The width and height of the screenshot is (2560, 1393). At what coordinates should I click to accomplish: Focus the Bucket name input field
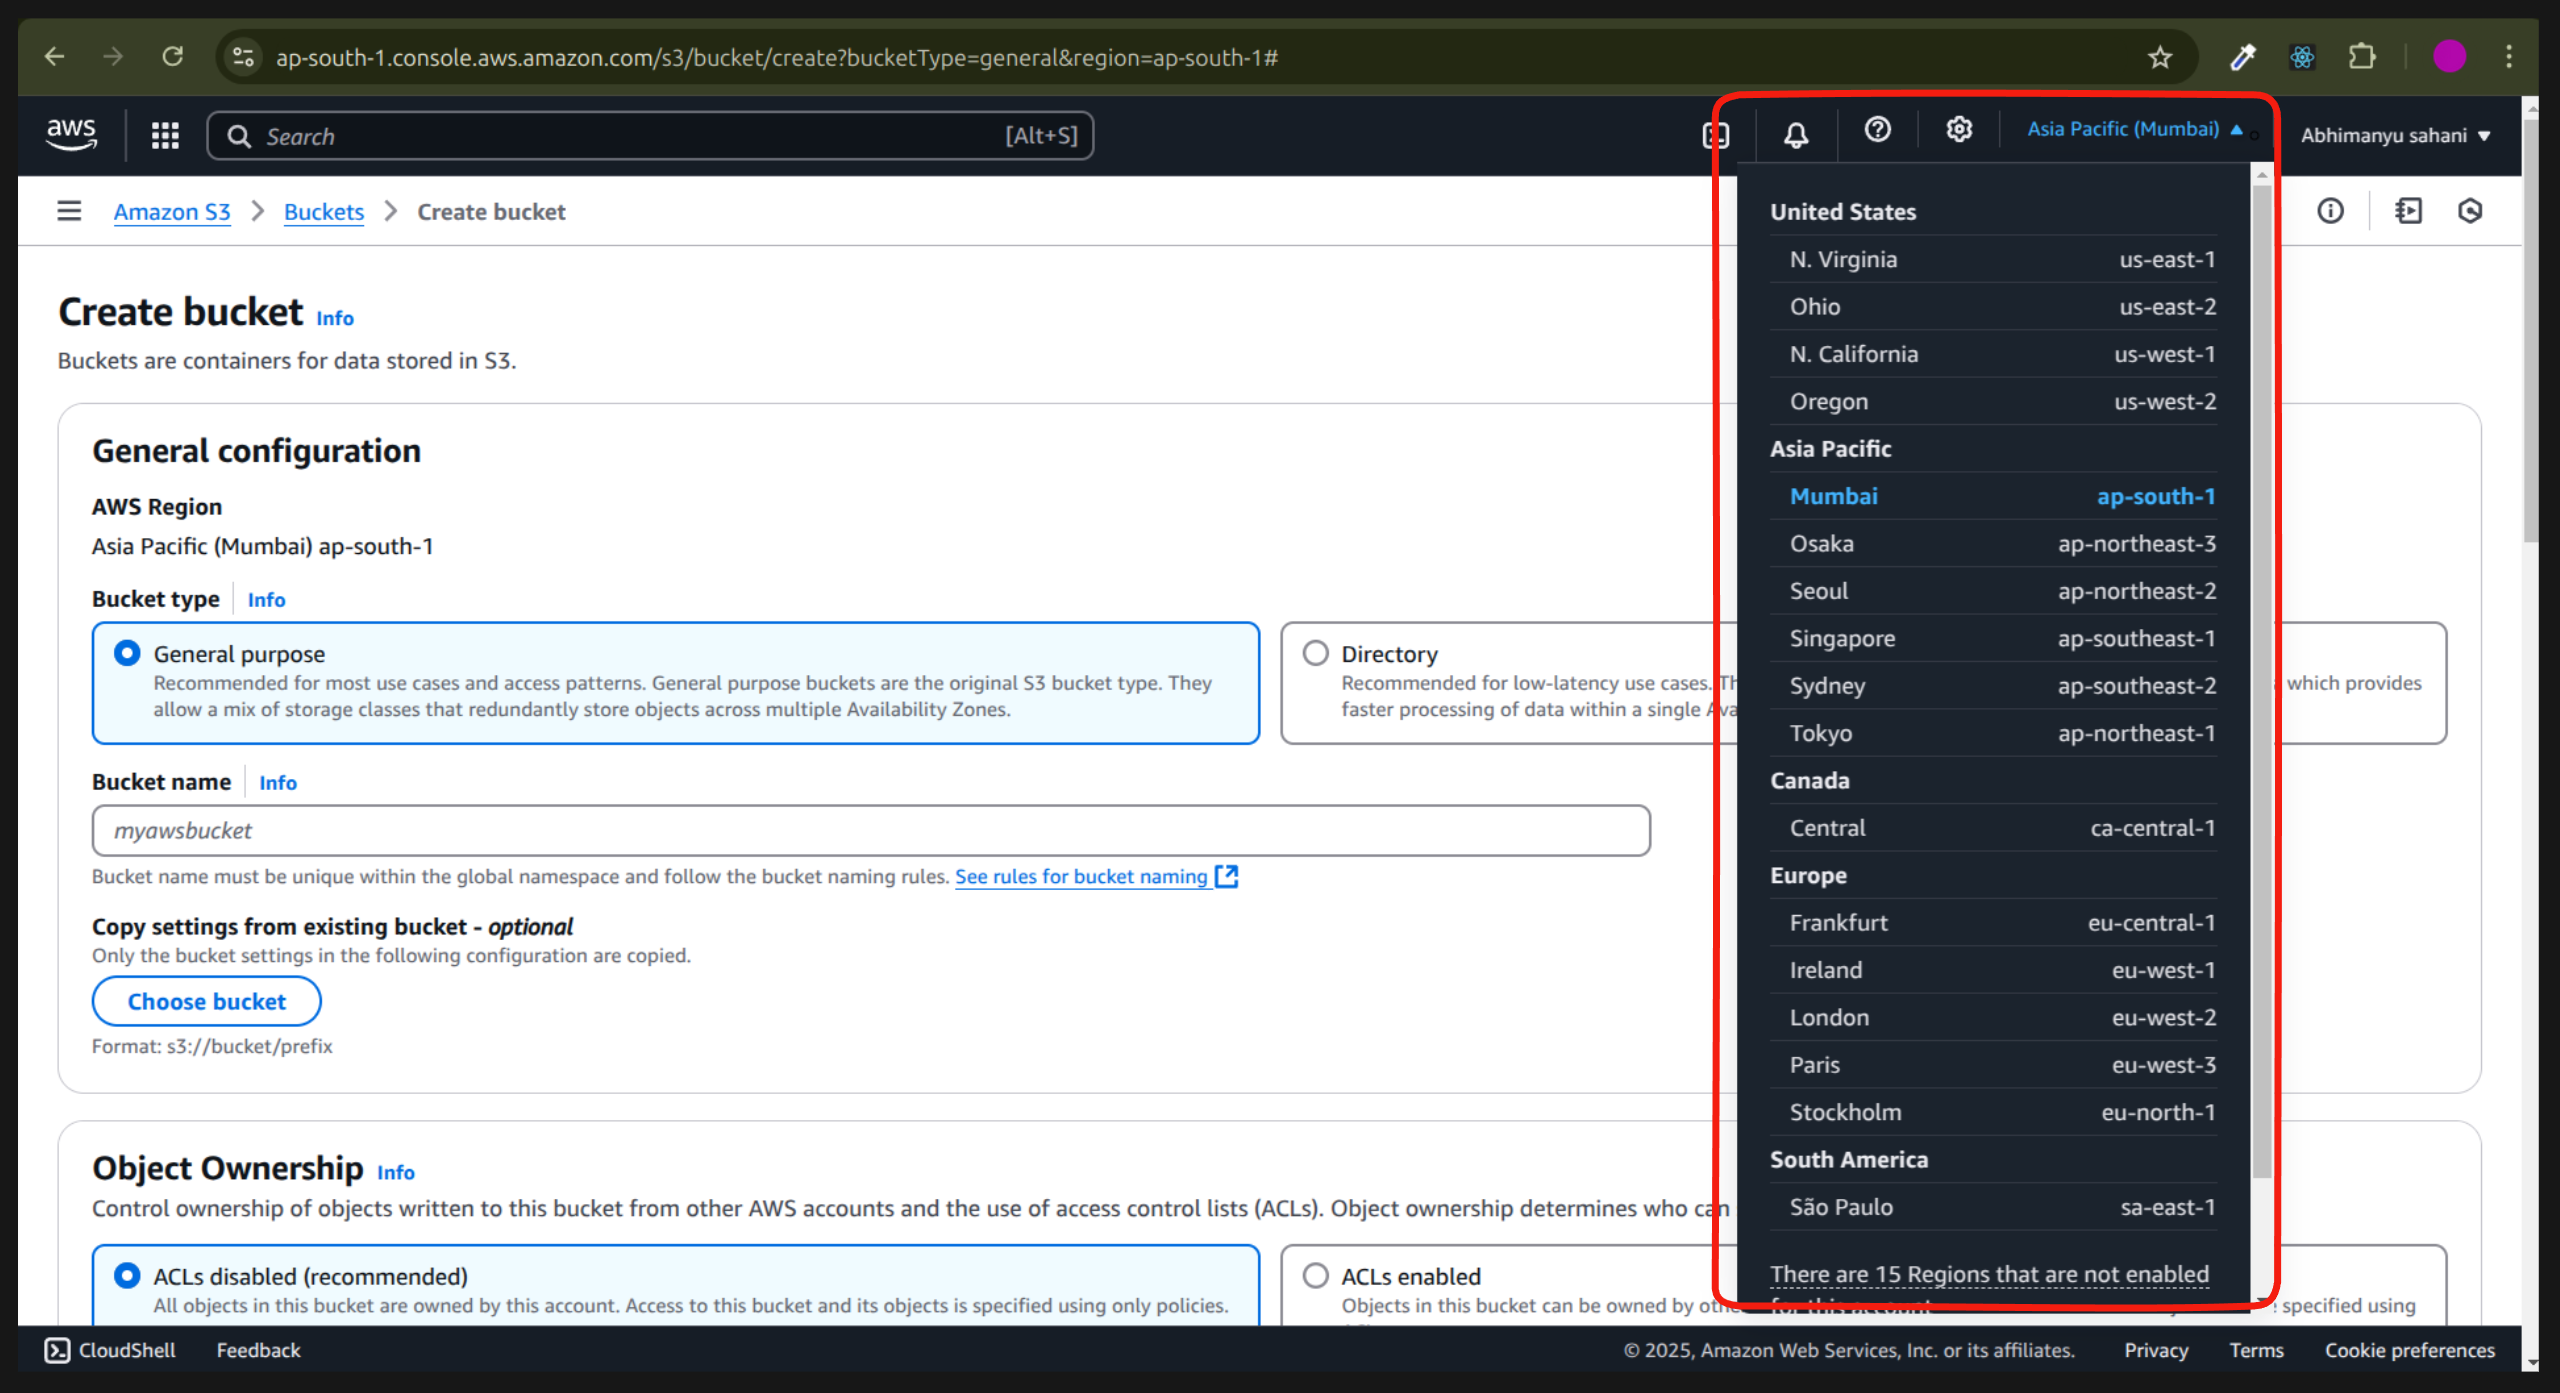871,830
